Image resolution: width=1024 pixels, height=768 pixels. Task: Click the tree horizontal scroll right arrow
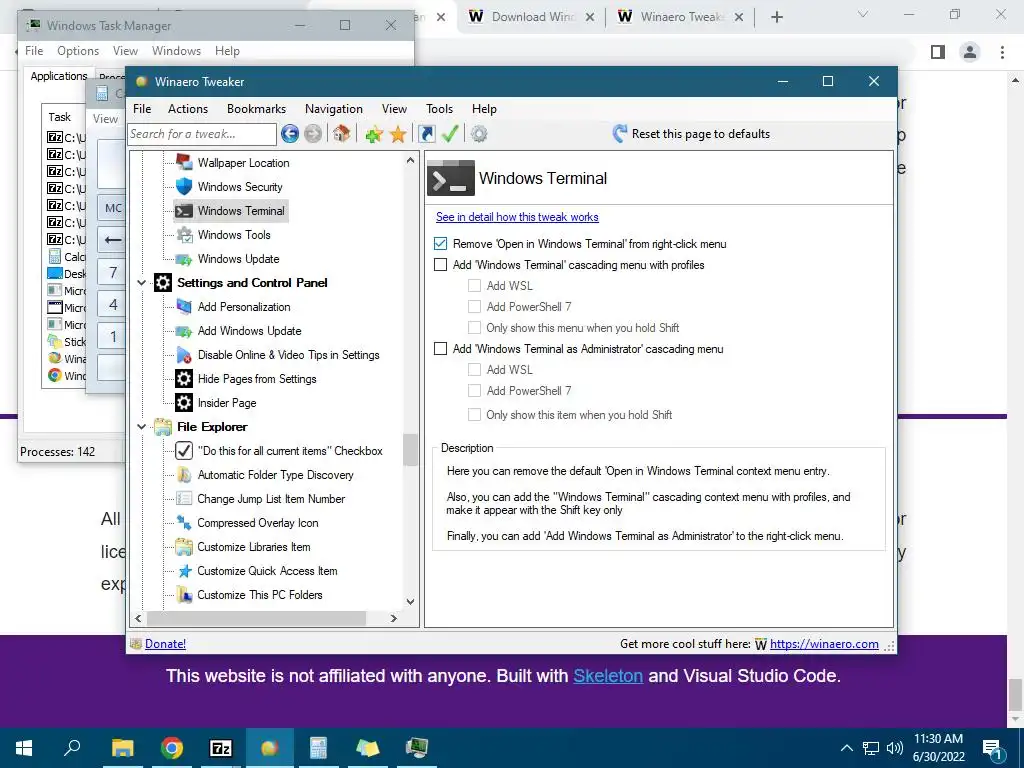coord(393,618)
